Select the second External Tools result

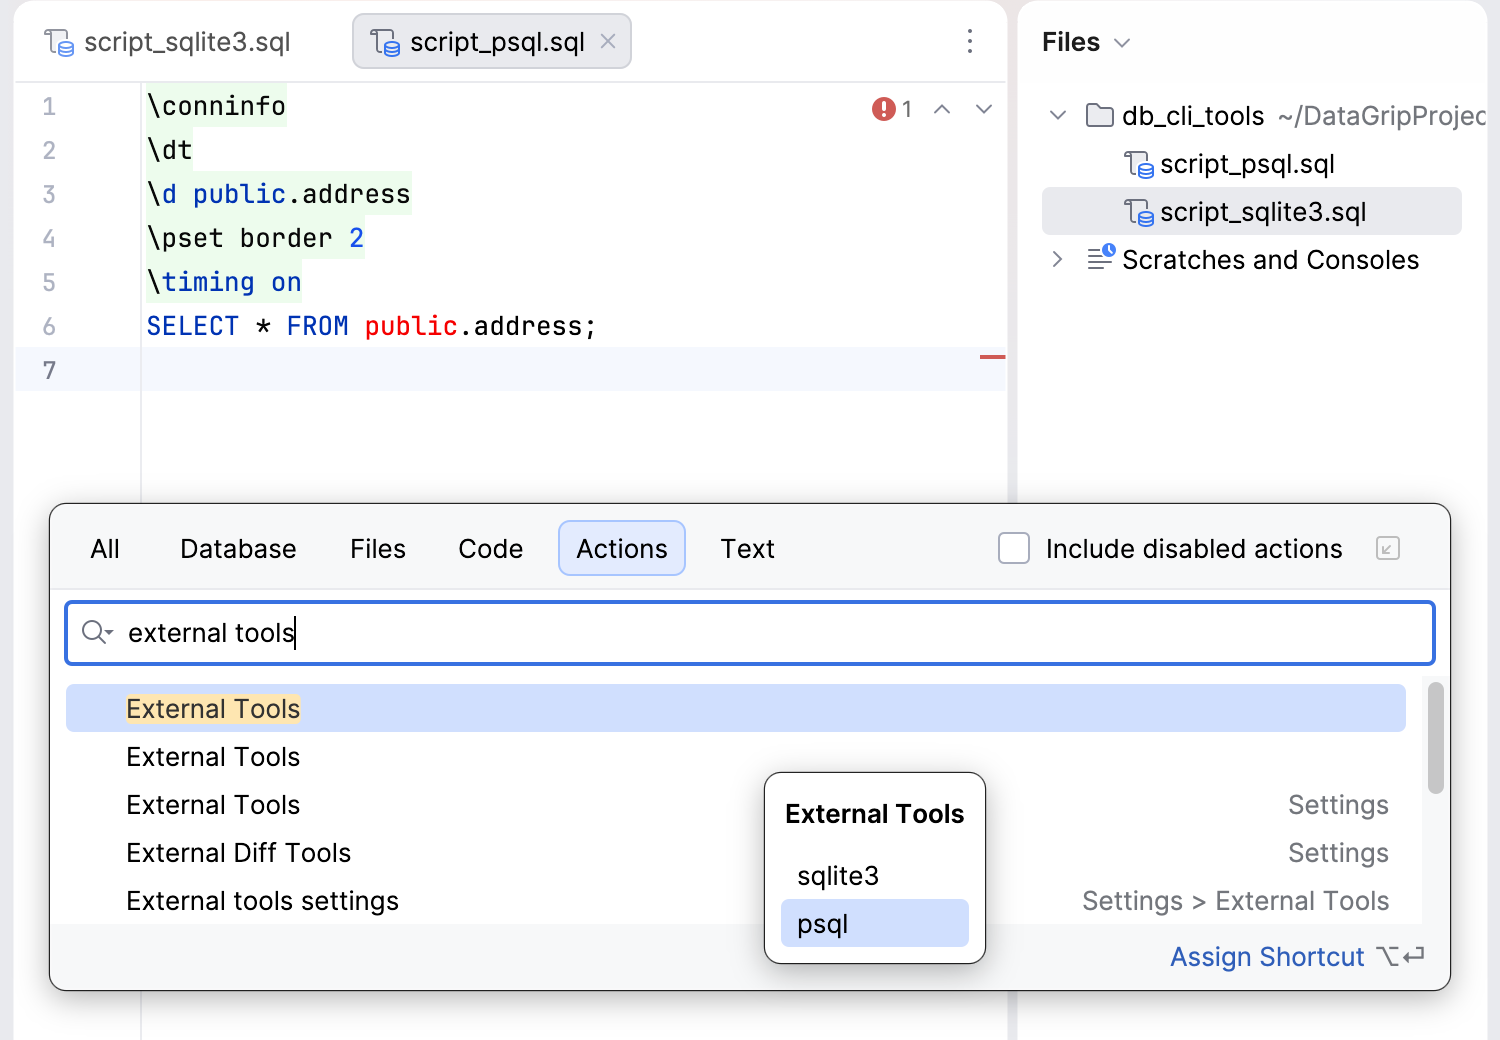tap(736, 756)
